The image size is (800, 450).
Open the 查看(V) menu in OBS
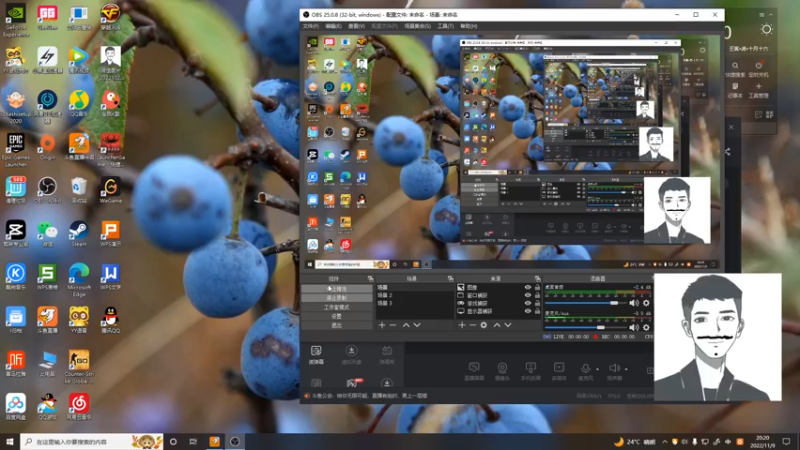click(x=356, y=26)
